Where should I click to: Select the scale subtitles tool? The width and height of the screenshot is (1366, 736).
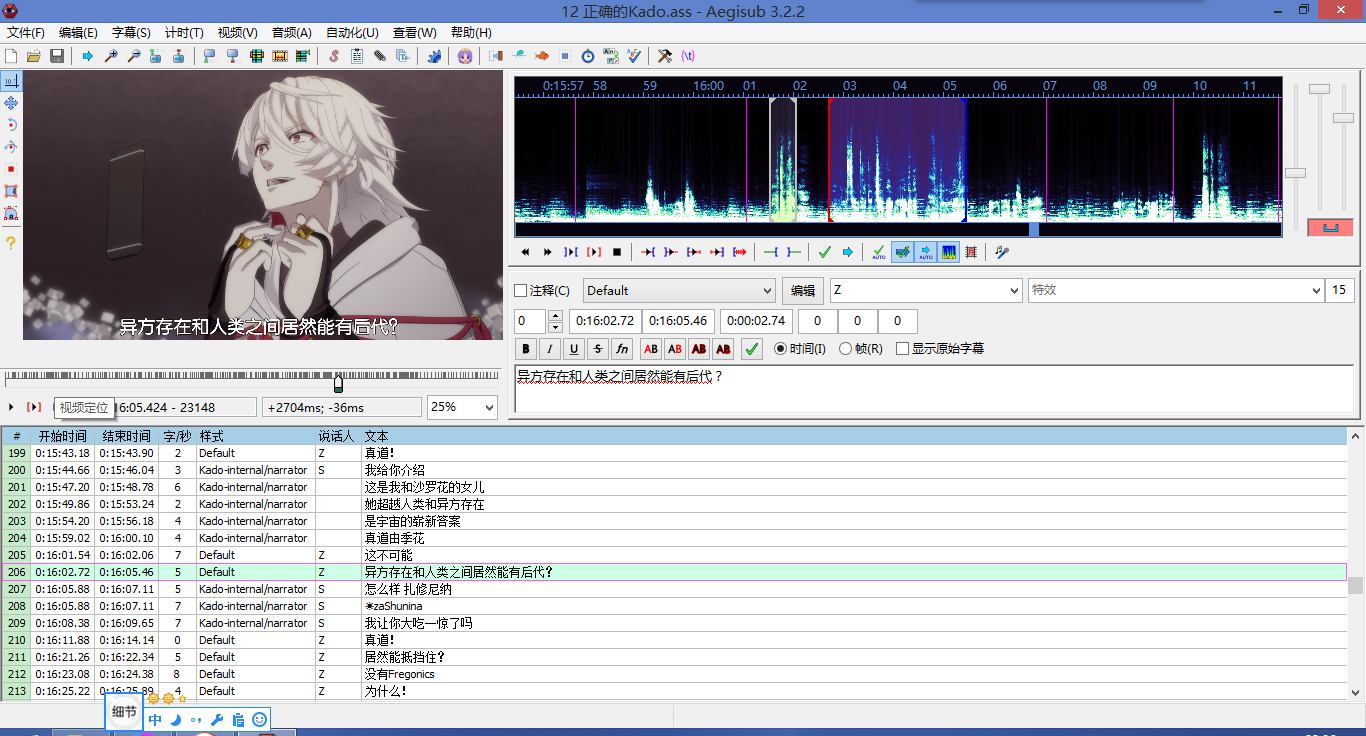(x=11, y=169)
